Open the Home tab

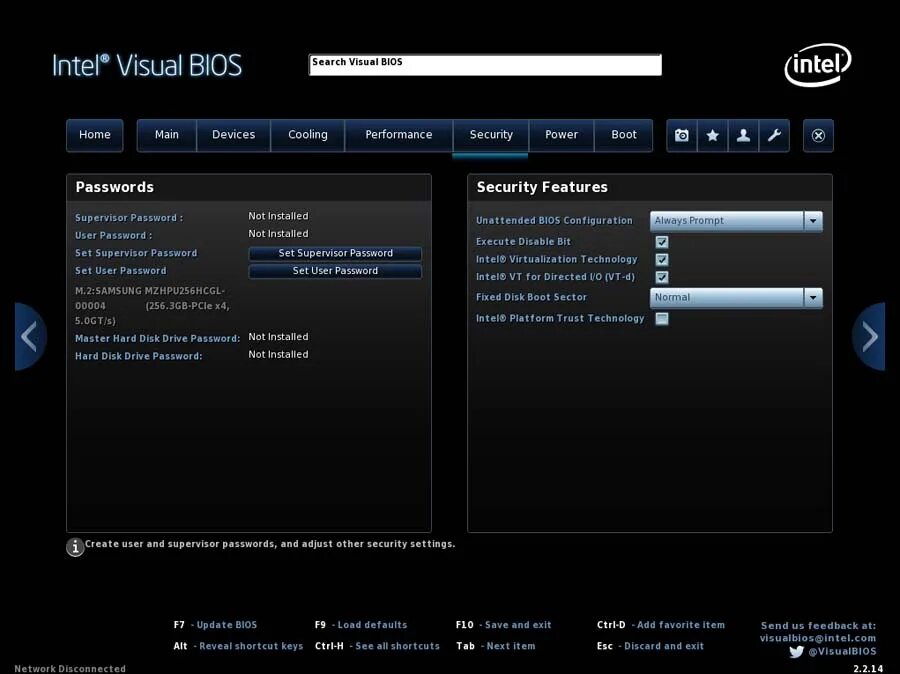tap(95, 135)
